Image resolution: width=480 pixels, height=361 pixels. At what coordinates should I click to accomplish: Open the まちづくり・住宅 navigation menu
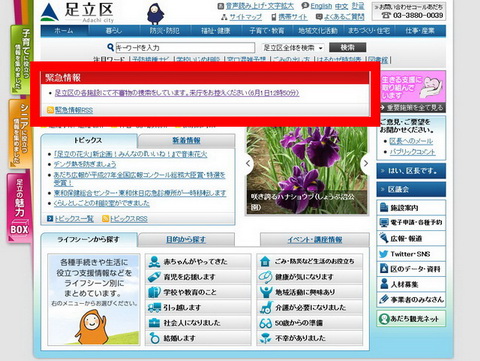click(x=369, y=31)
